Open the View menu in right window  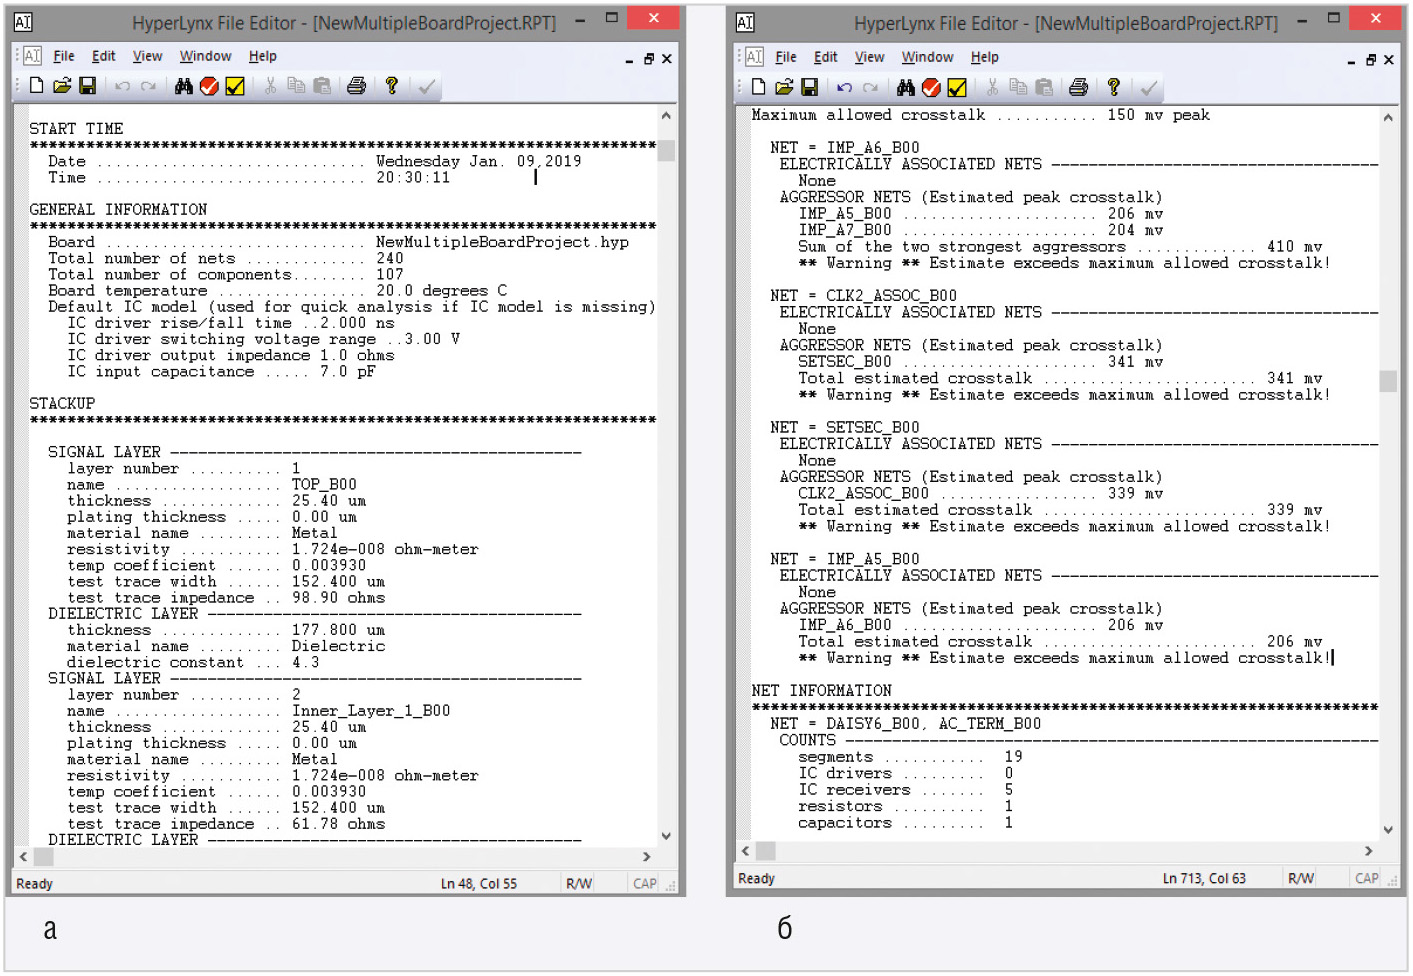tap(869, 57)
